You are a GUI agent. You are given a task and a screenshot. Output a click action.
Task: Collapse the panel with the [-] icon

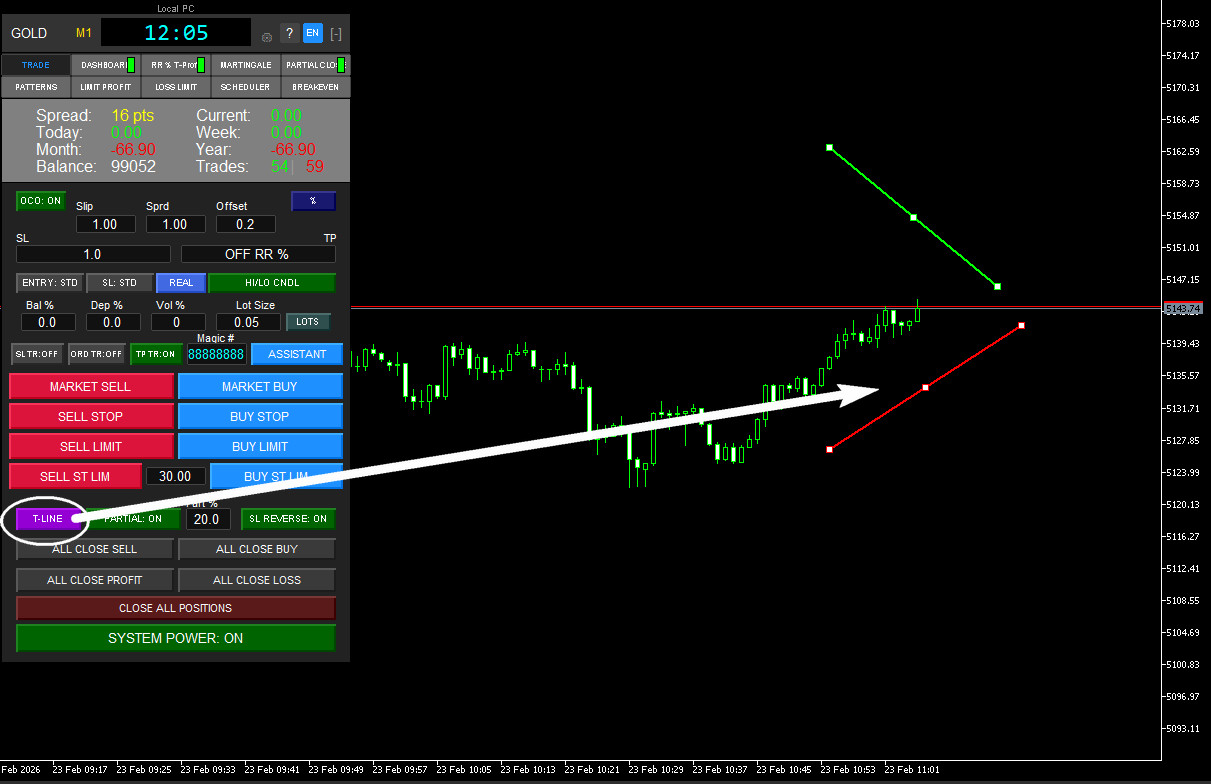tap(336, 34)
